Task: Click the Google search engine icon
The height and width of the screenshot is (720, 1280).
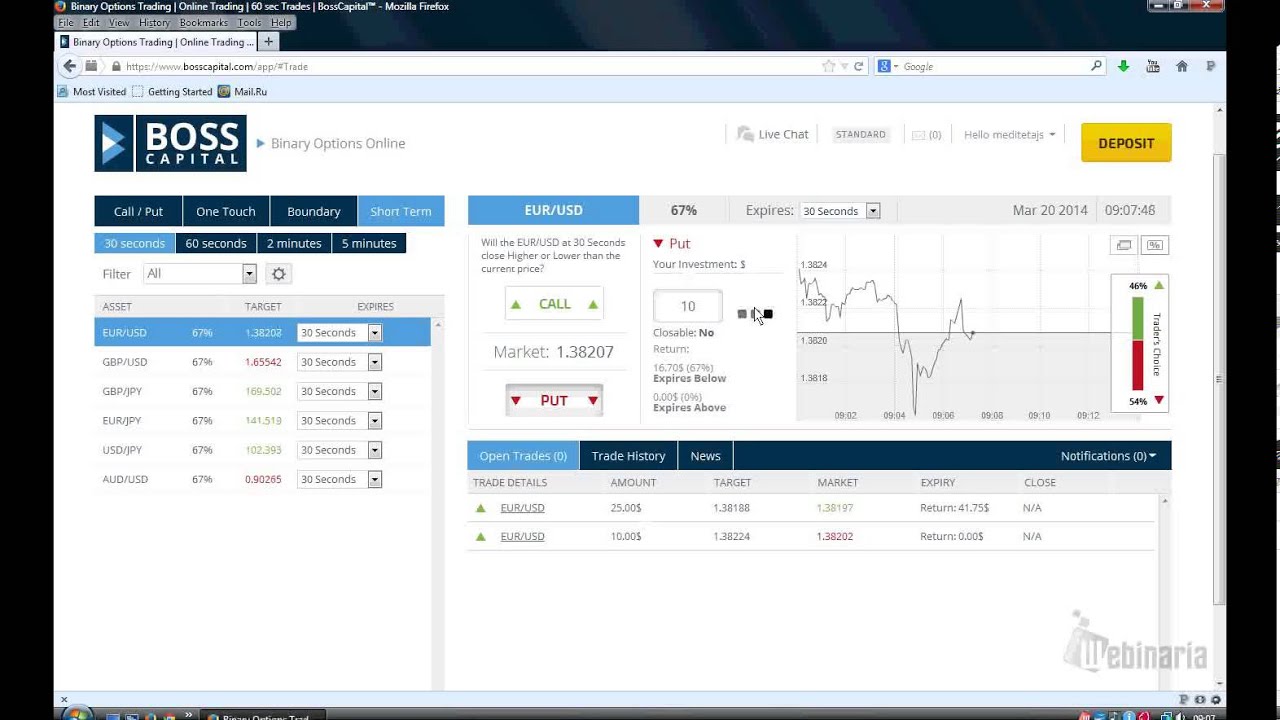Action: point(884,66)
